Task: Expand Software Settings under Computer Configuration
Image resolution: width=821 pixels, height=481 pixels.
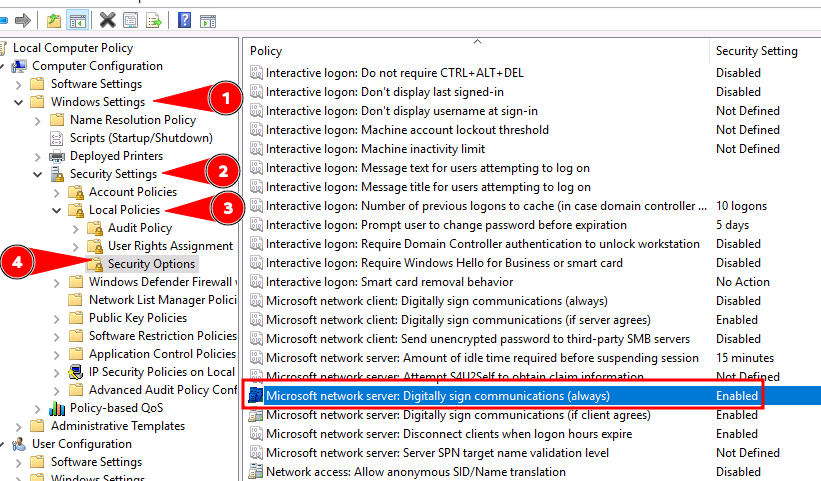Action: coord(19,85)
